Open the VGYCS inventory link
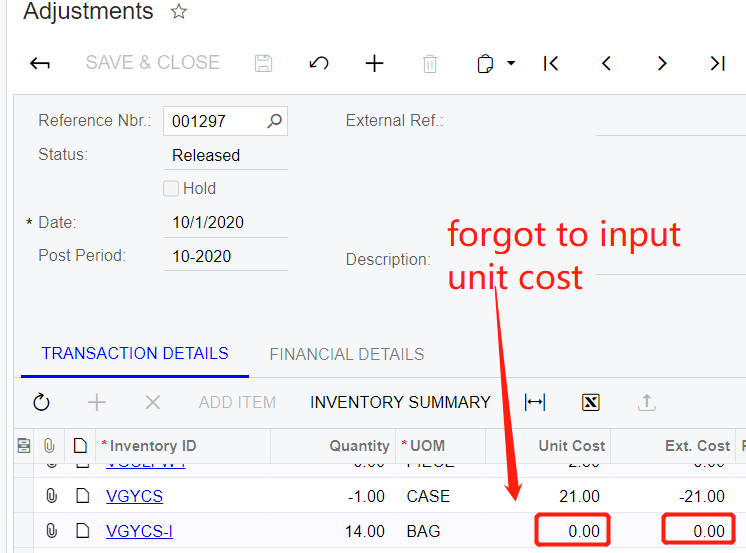The width and height of the screenshot is (746, 553). click(134, 496)
